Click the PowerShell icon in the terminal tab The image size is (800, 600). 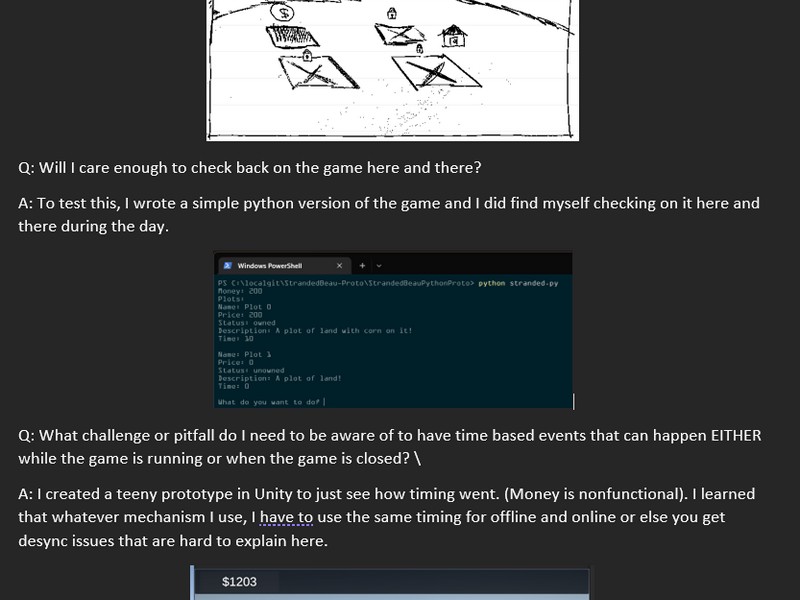pos(228,266)
